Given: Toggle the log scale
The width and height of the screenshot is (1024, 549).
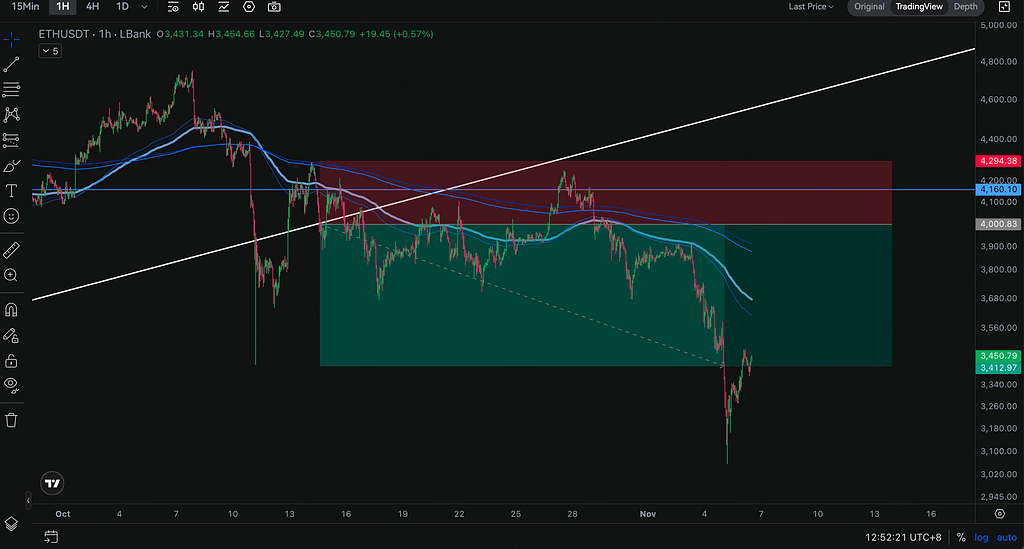Looking at the screenshot, I should click(982, 537).
